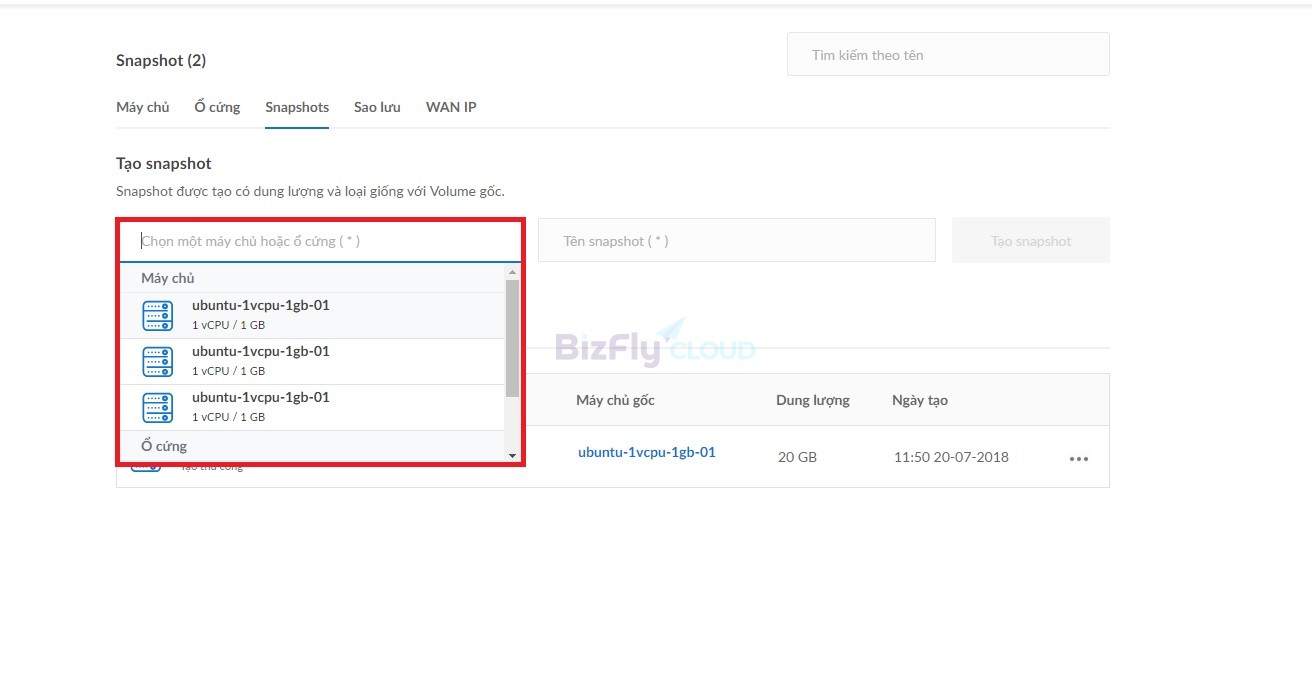Viewport: 1312px width, 685px height.
Task: Focus the Chọn một máy chủ hoặc ổ cứng field
Action: pyautogui.click(x=320, y=241)
